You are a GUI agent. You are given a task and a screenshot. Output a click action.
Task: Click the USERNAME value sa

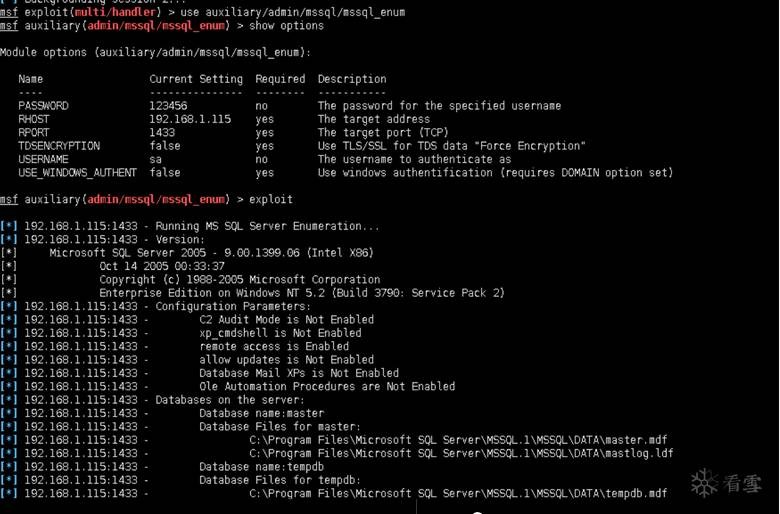pyautogui.click(x=156, y=159)
